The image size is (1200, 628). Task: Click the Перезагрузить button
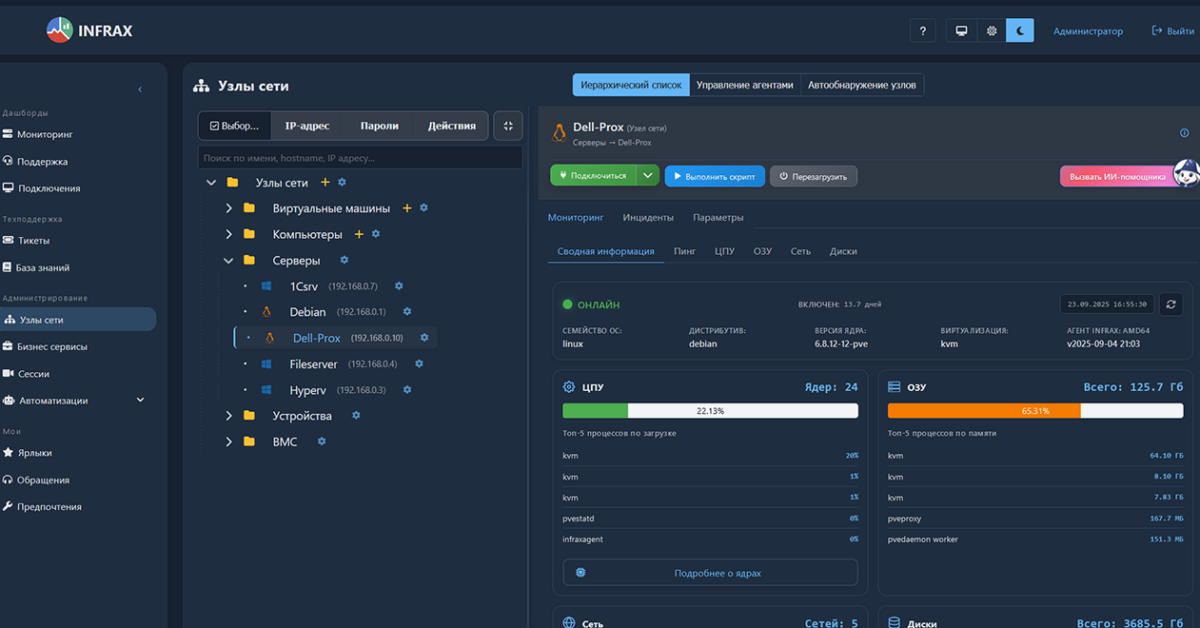pyautogui.click(x=813, y=176)
